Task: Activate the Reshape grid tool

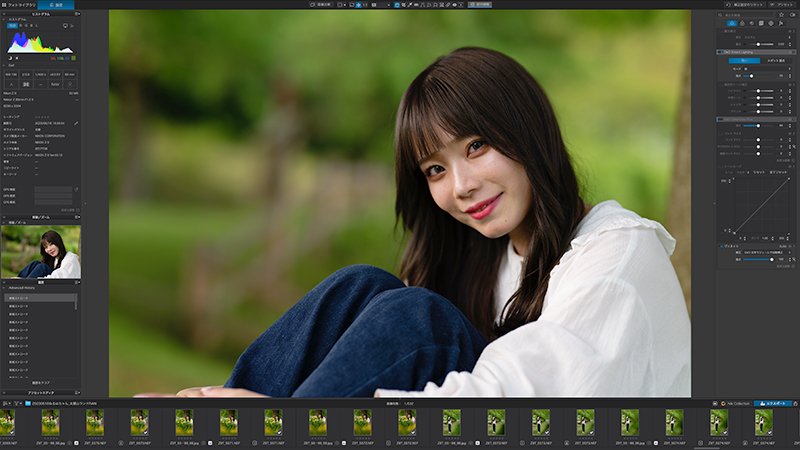Action: [441, 5]
